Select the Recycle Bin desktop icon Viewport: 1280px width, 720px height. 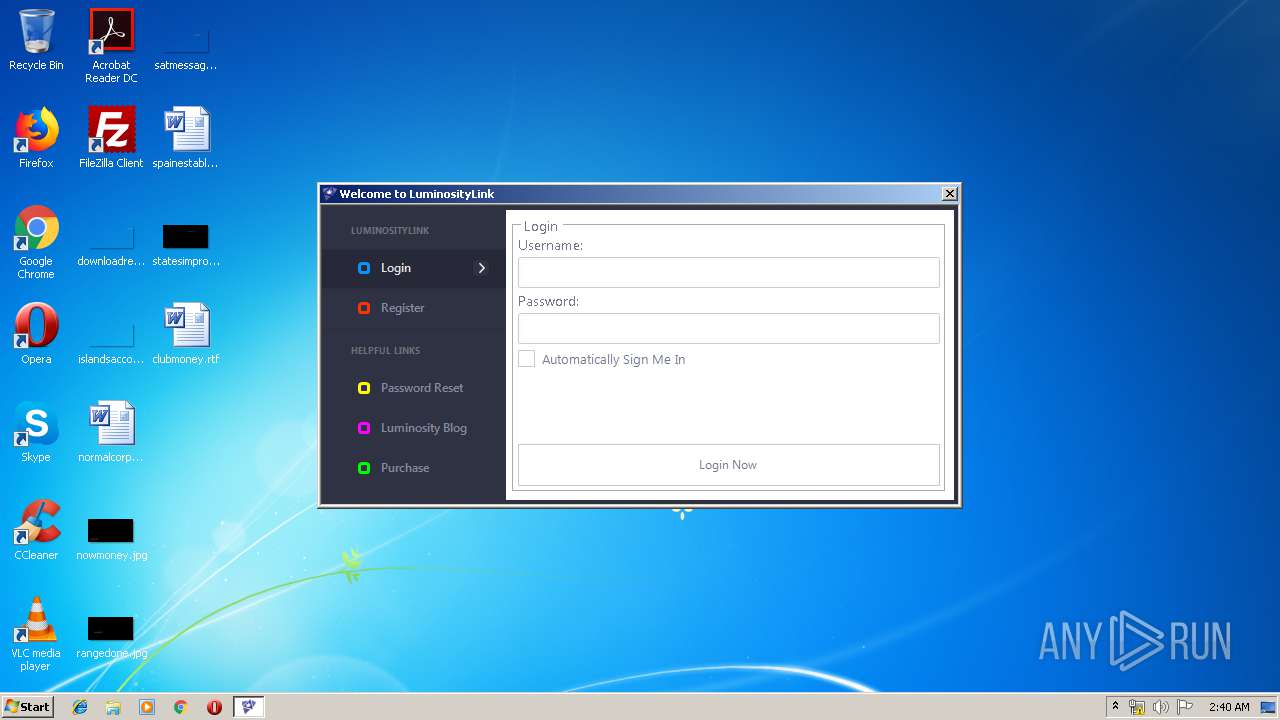[36, 41]
